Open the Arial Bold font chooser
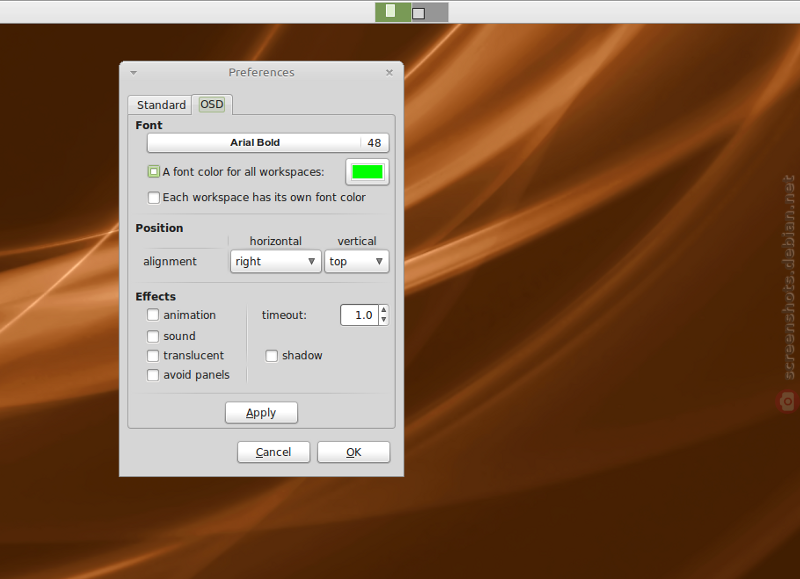The image size is (800, 579). pos(268,143)
